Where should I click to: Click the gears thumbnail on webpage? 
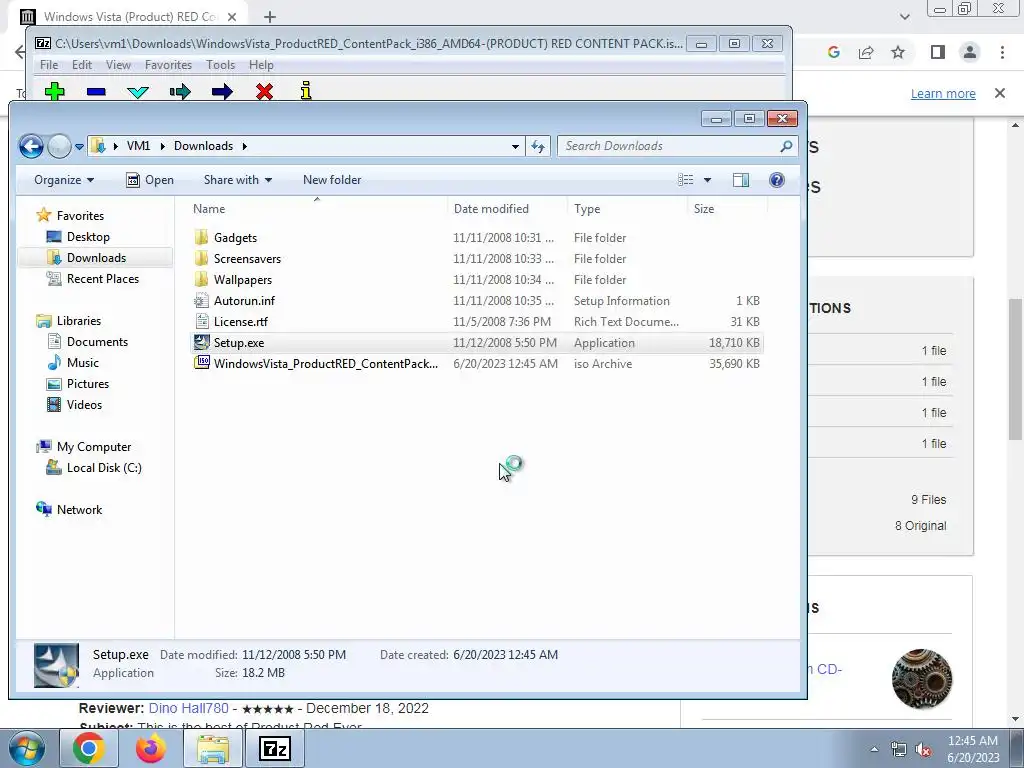(921, 679)
